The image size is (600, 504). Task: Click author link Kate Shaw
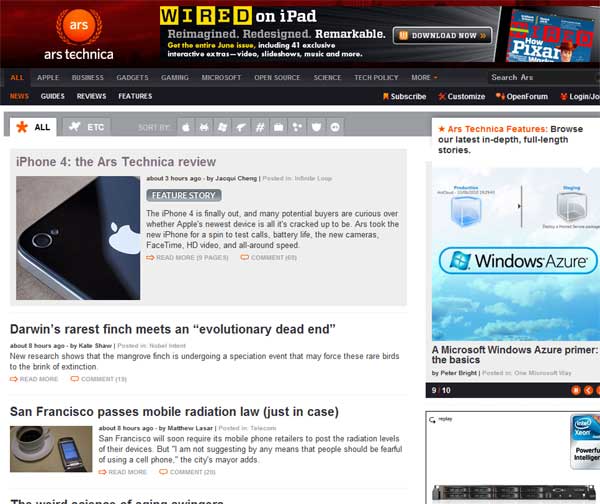click(x=95, y=346)
